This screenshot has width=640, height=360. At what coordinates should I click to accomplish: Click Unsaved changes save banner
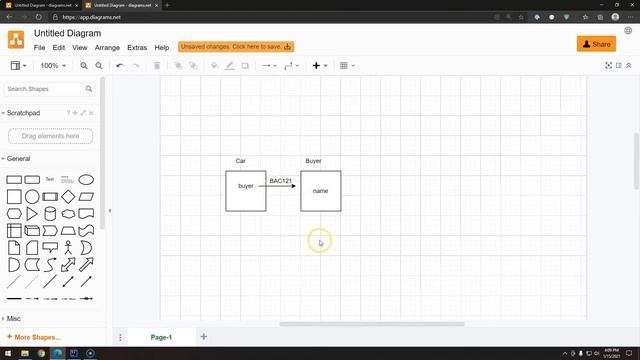[236, 47]
